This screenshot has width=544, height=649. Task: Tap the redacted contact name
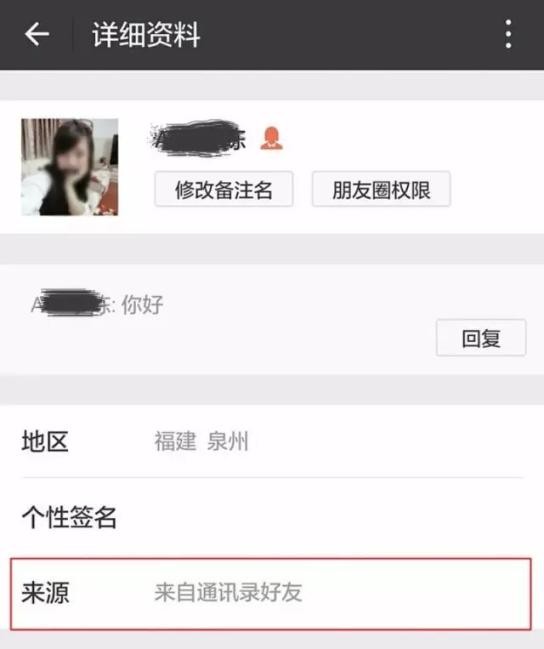tap(197, 139)
